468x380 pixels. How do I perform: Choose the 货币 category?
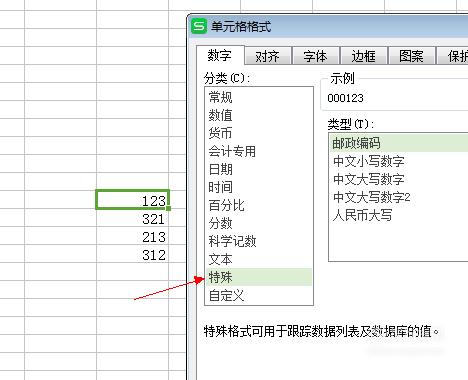pos(259,133)
